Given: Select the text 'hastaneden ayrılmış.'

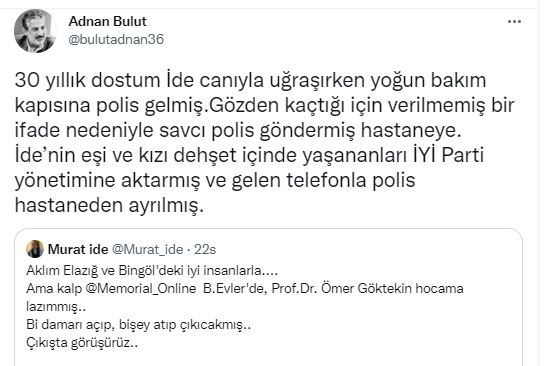Looking at the screenshot, I should (x=109, y=205).
